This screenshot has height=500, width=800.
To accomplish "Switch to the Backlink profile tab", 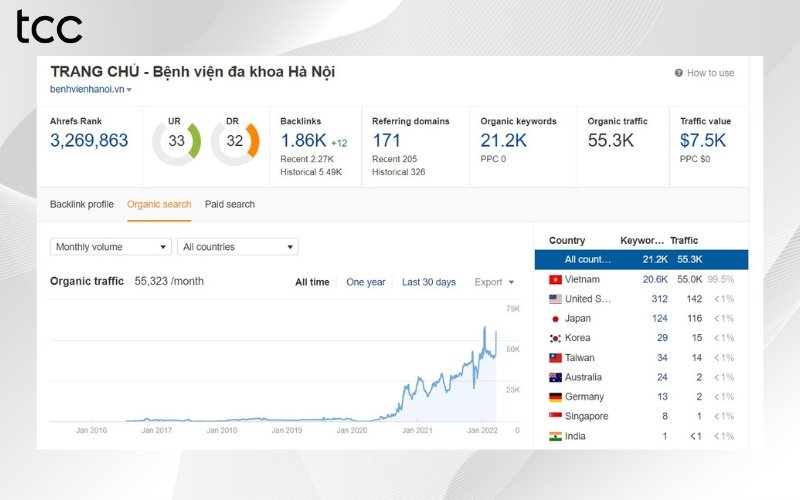I will point(82,205).
